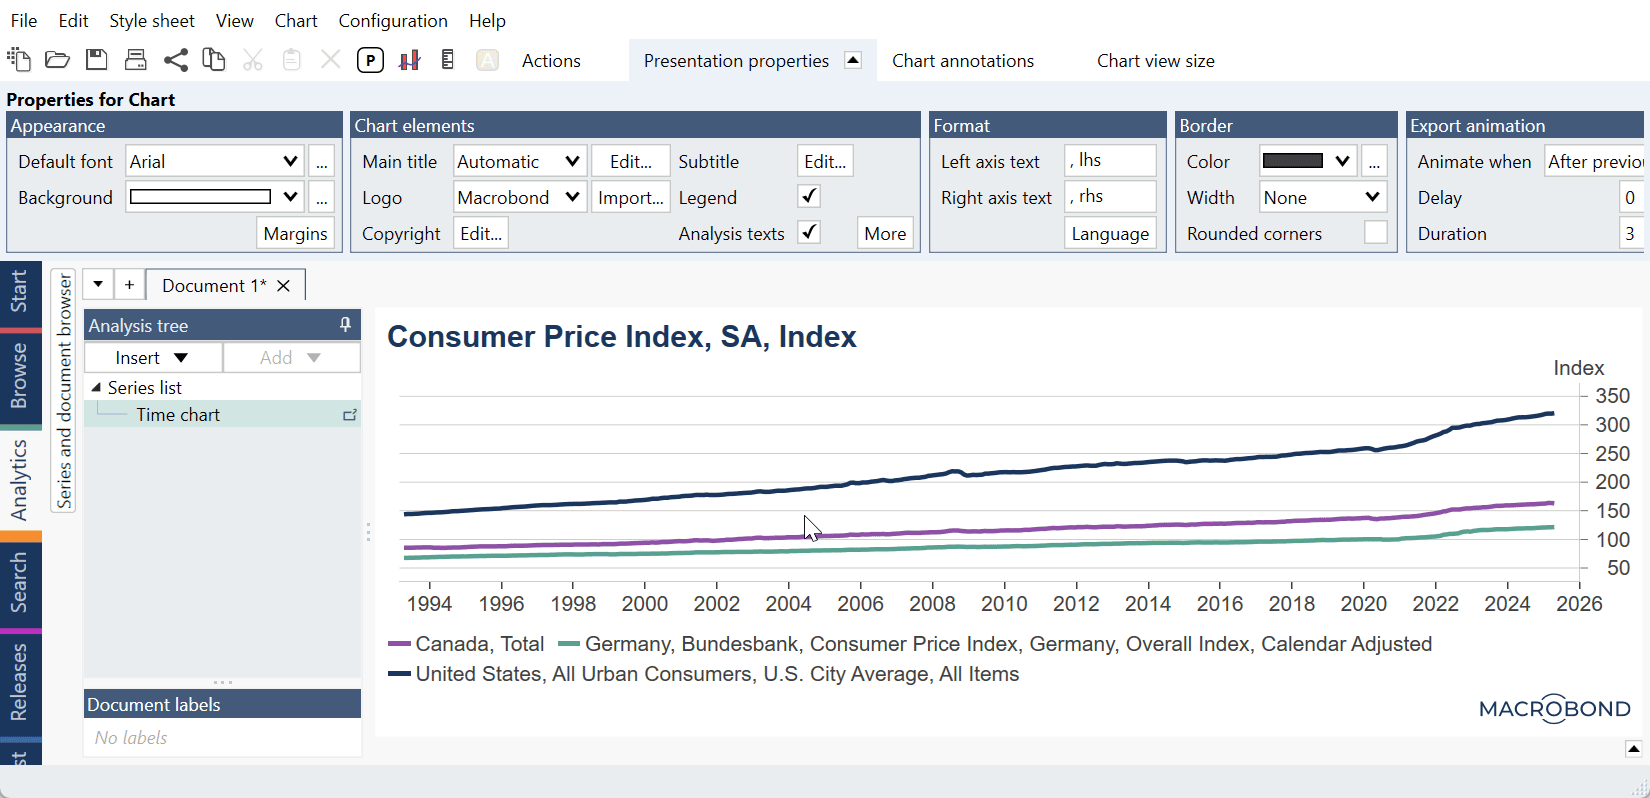Screen dimensions: 1650x798
Task: Open the Add dropdown in Analysis tree
Action: click(x=291, y=358)
